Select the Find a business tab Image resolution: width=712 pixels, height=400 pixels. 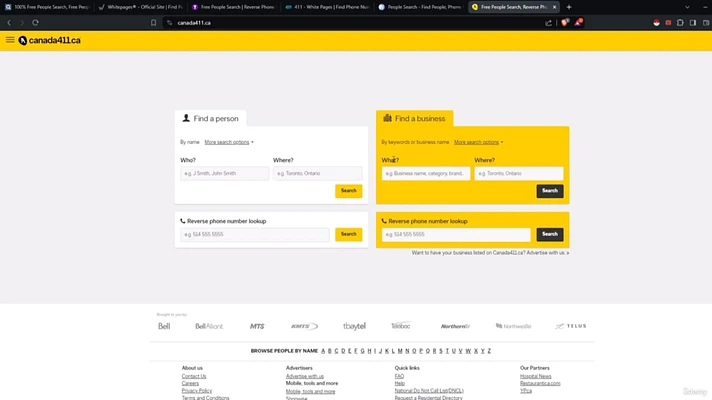[x=414, y=118]
